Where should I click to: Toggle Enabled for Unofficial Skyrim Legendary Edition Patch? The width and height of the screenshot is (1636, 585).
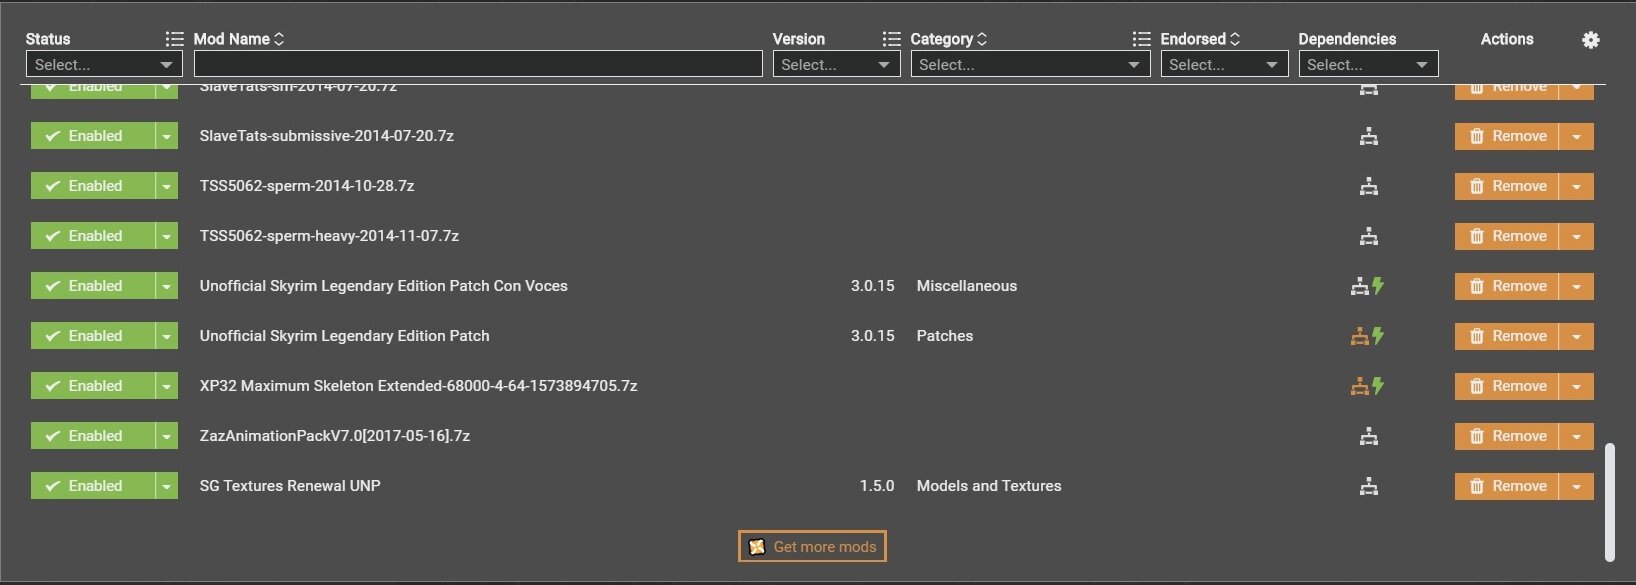[x=93, y=336]
